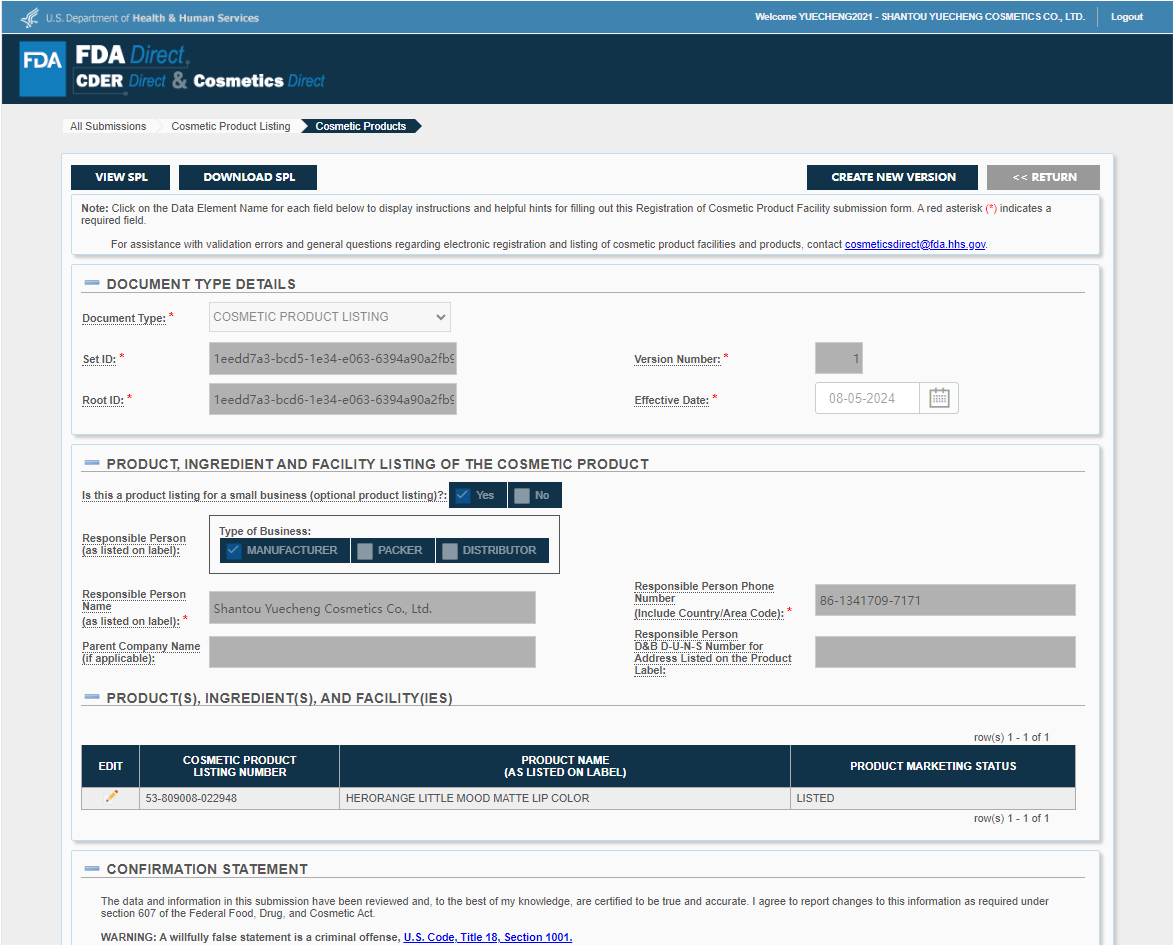Screen dimensions: 1173x945
Task: Go to All Submissions breadcrumb
Action: coord(108,126)
